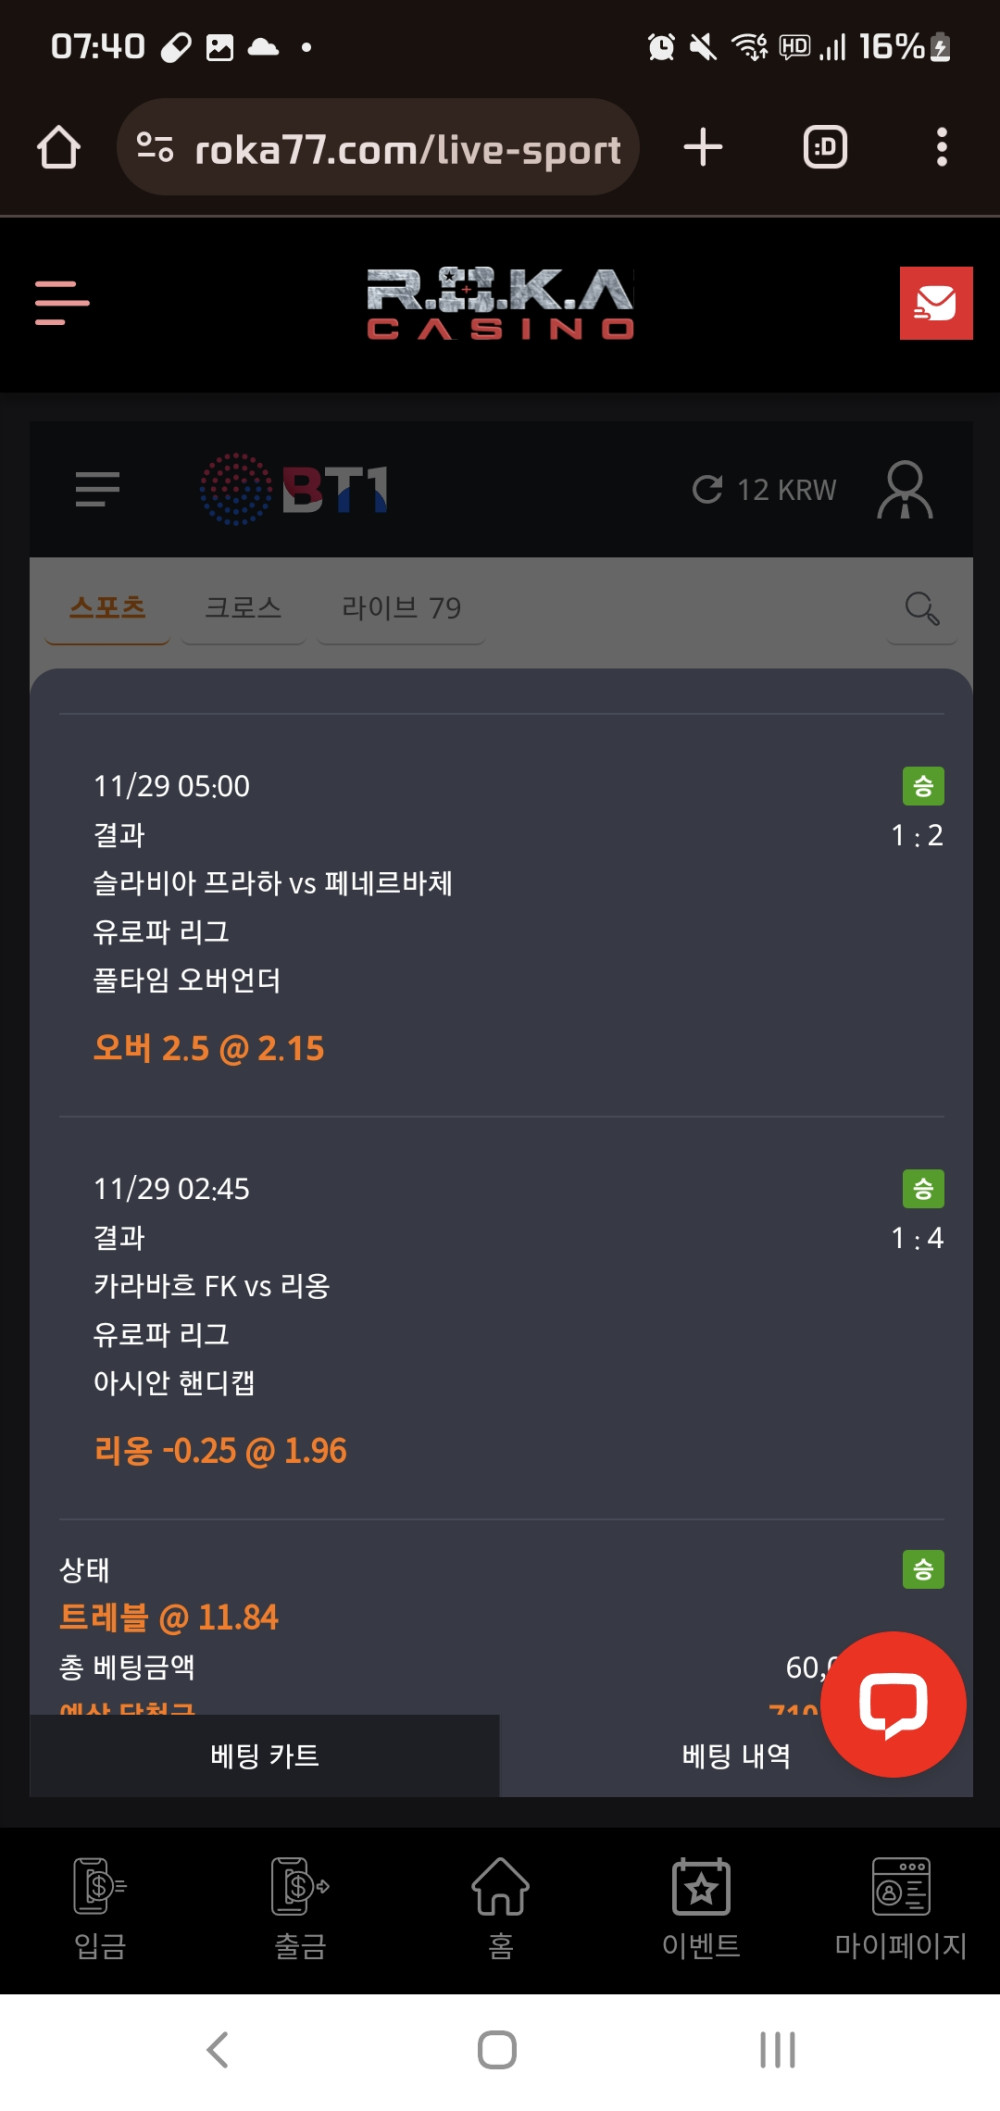Image resolution: width=1000 pixels, height=2111 pixels.
Task: Open the 베팅 카트 tab
Action: coord(265,1756)
